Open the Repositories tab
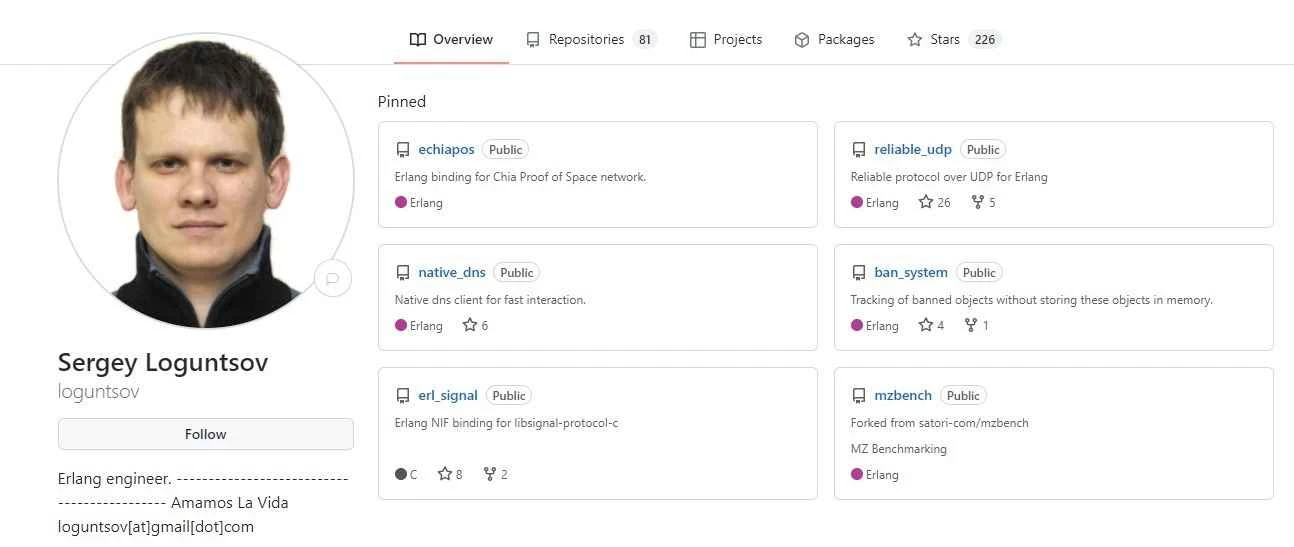 (590, 40)
